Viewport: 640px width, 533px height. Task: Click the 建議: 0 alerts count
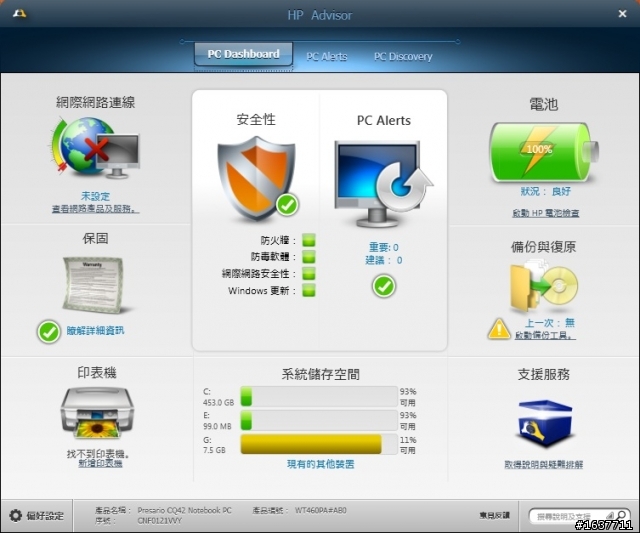point(384,260)
